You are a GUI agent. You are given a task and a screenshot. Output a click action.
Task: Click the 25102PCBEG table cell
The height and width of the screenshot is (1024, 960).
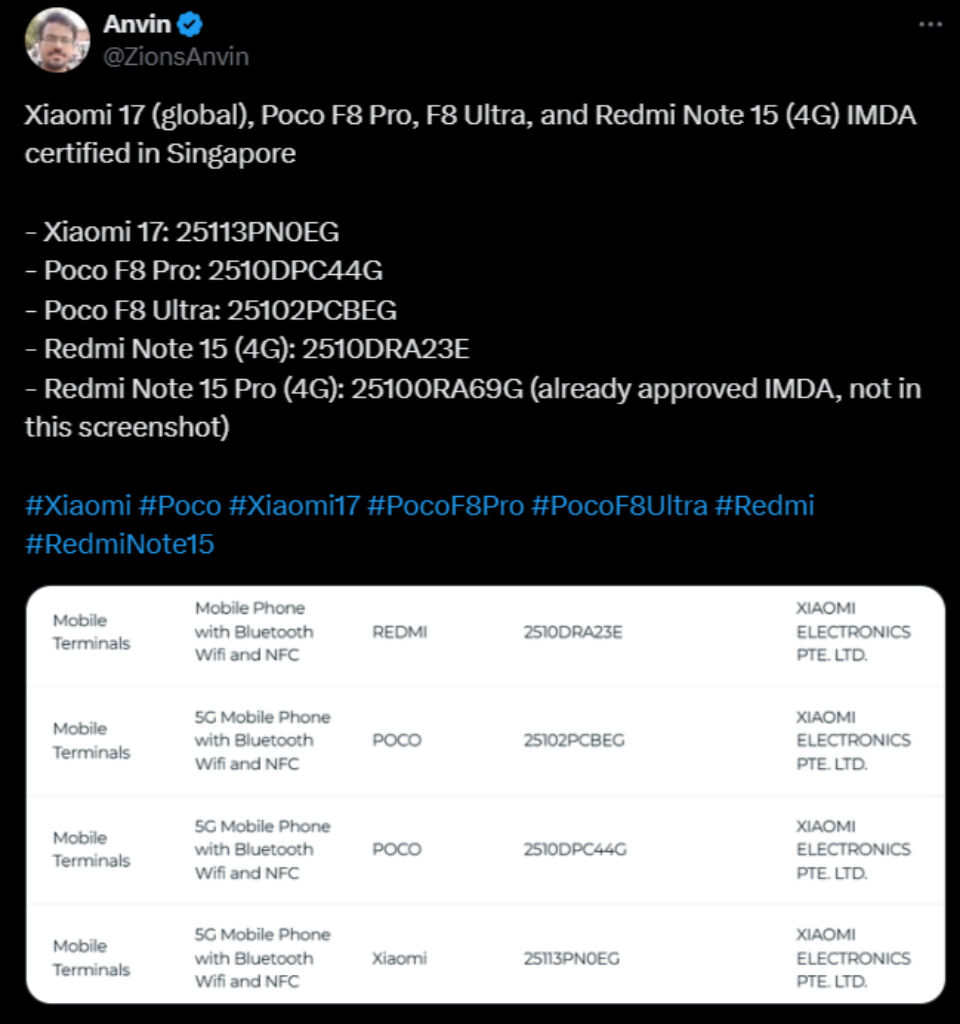(x=574, y=741)
